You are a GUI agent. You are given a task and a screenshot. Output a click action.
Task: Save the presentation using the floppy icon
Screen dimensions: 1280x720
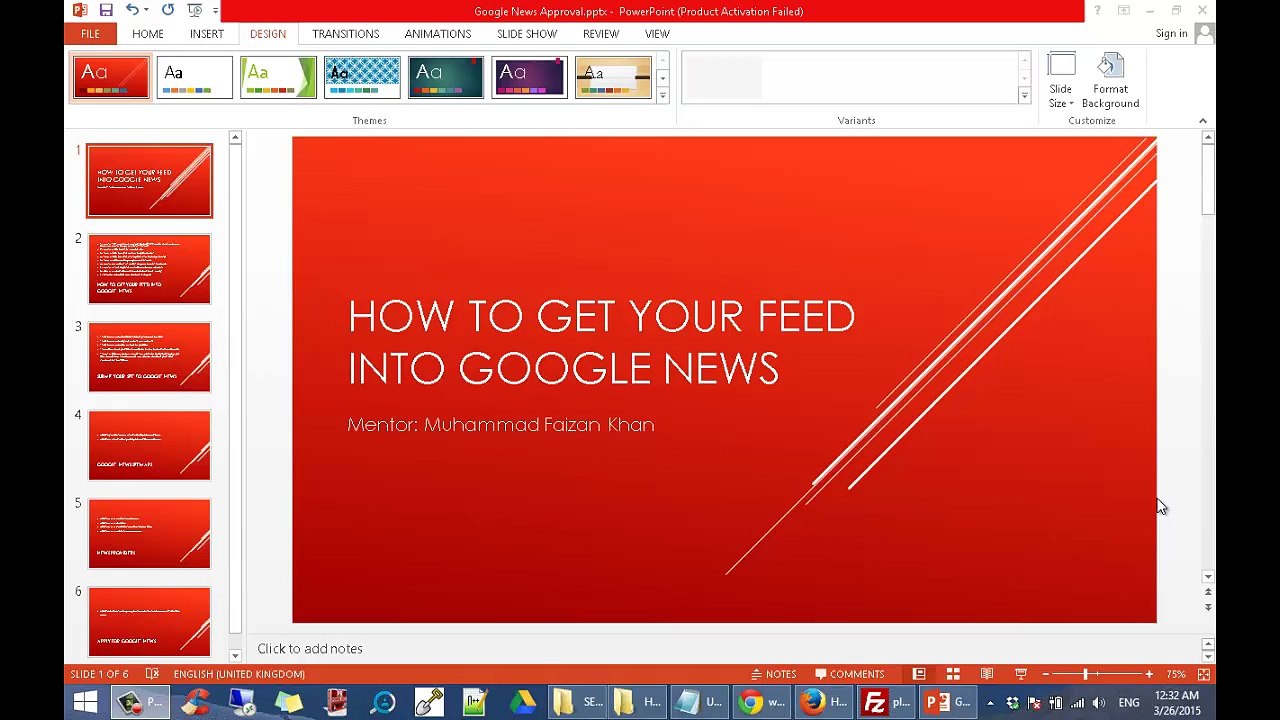coord(106,10)
